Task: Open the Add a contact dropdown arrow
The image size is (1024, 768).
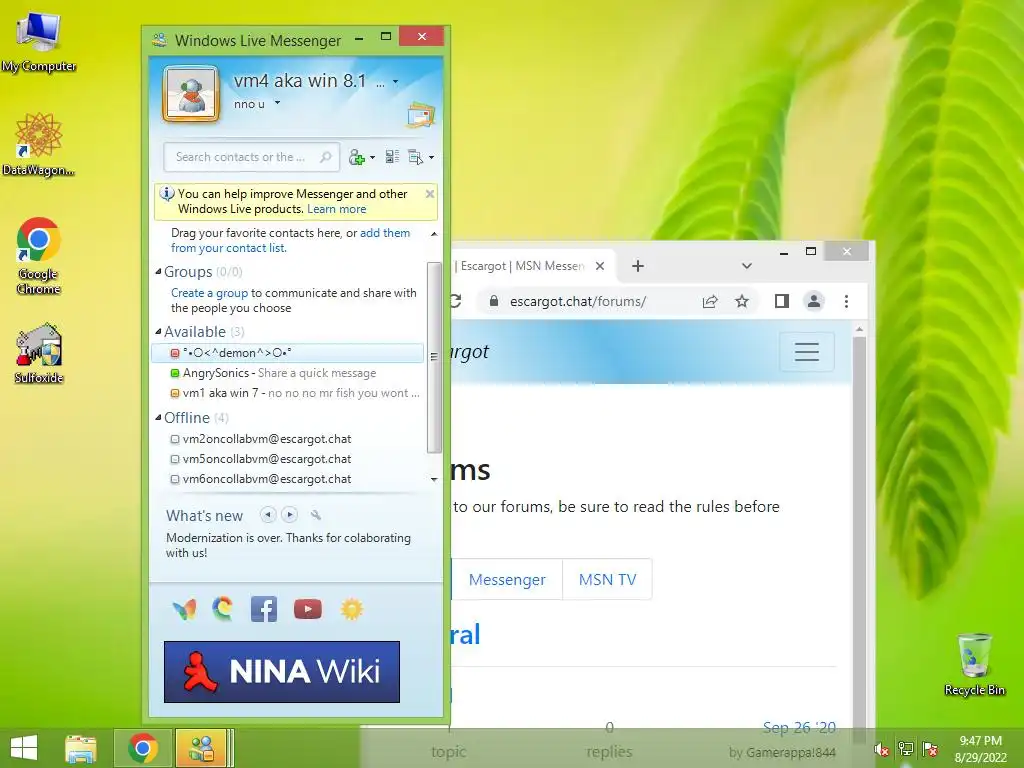Action: [372, 157]
